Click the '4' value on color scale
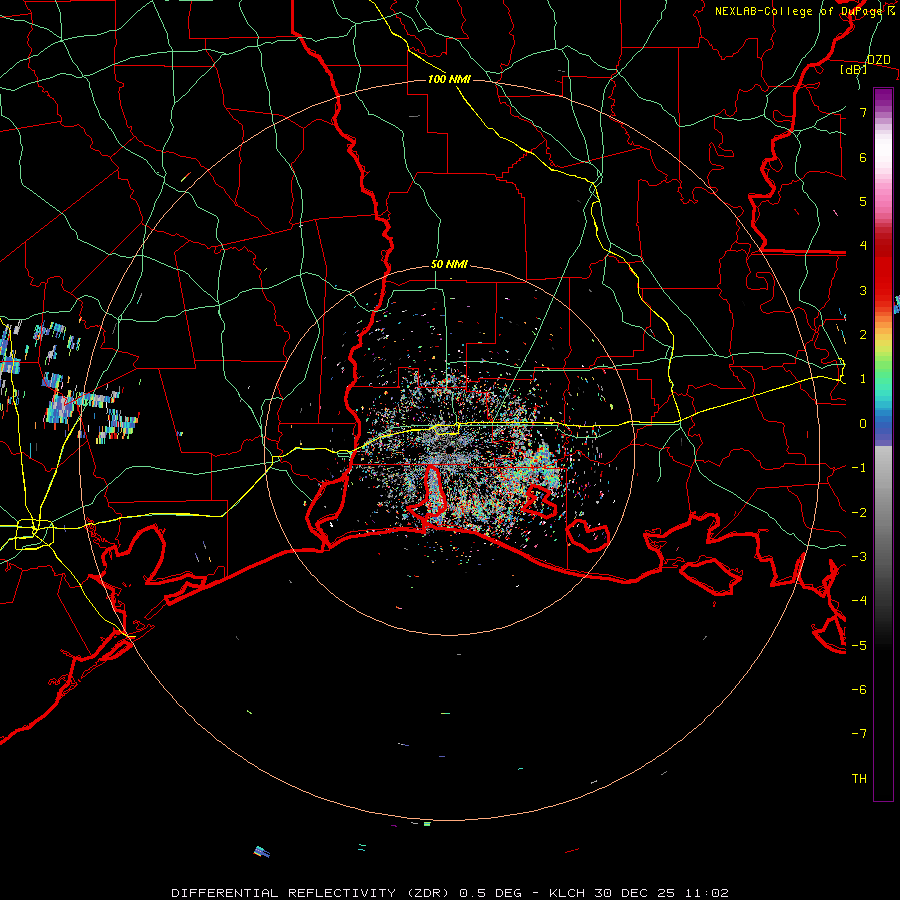The width and height of the screenshot is (900, 900). point(863,246)
